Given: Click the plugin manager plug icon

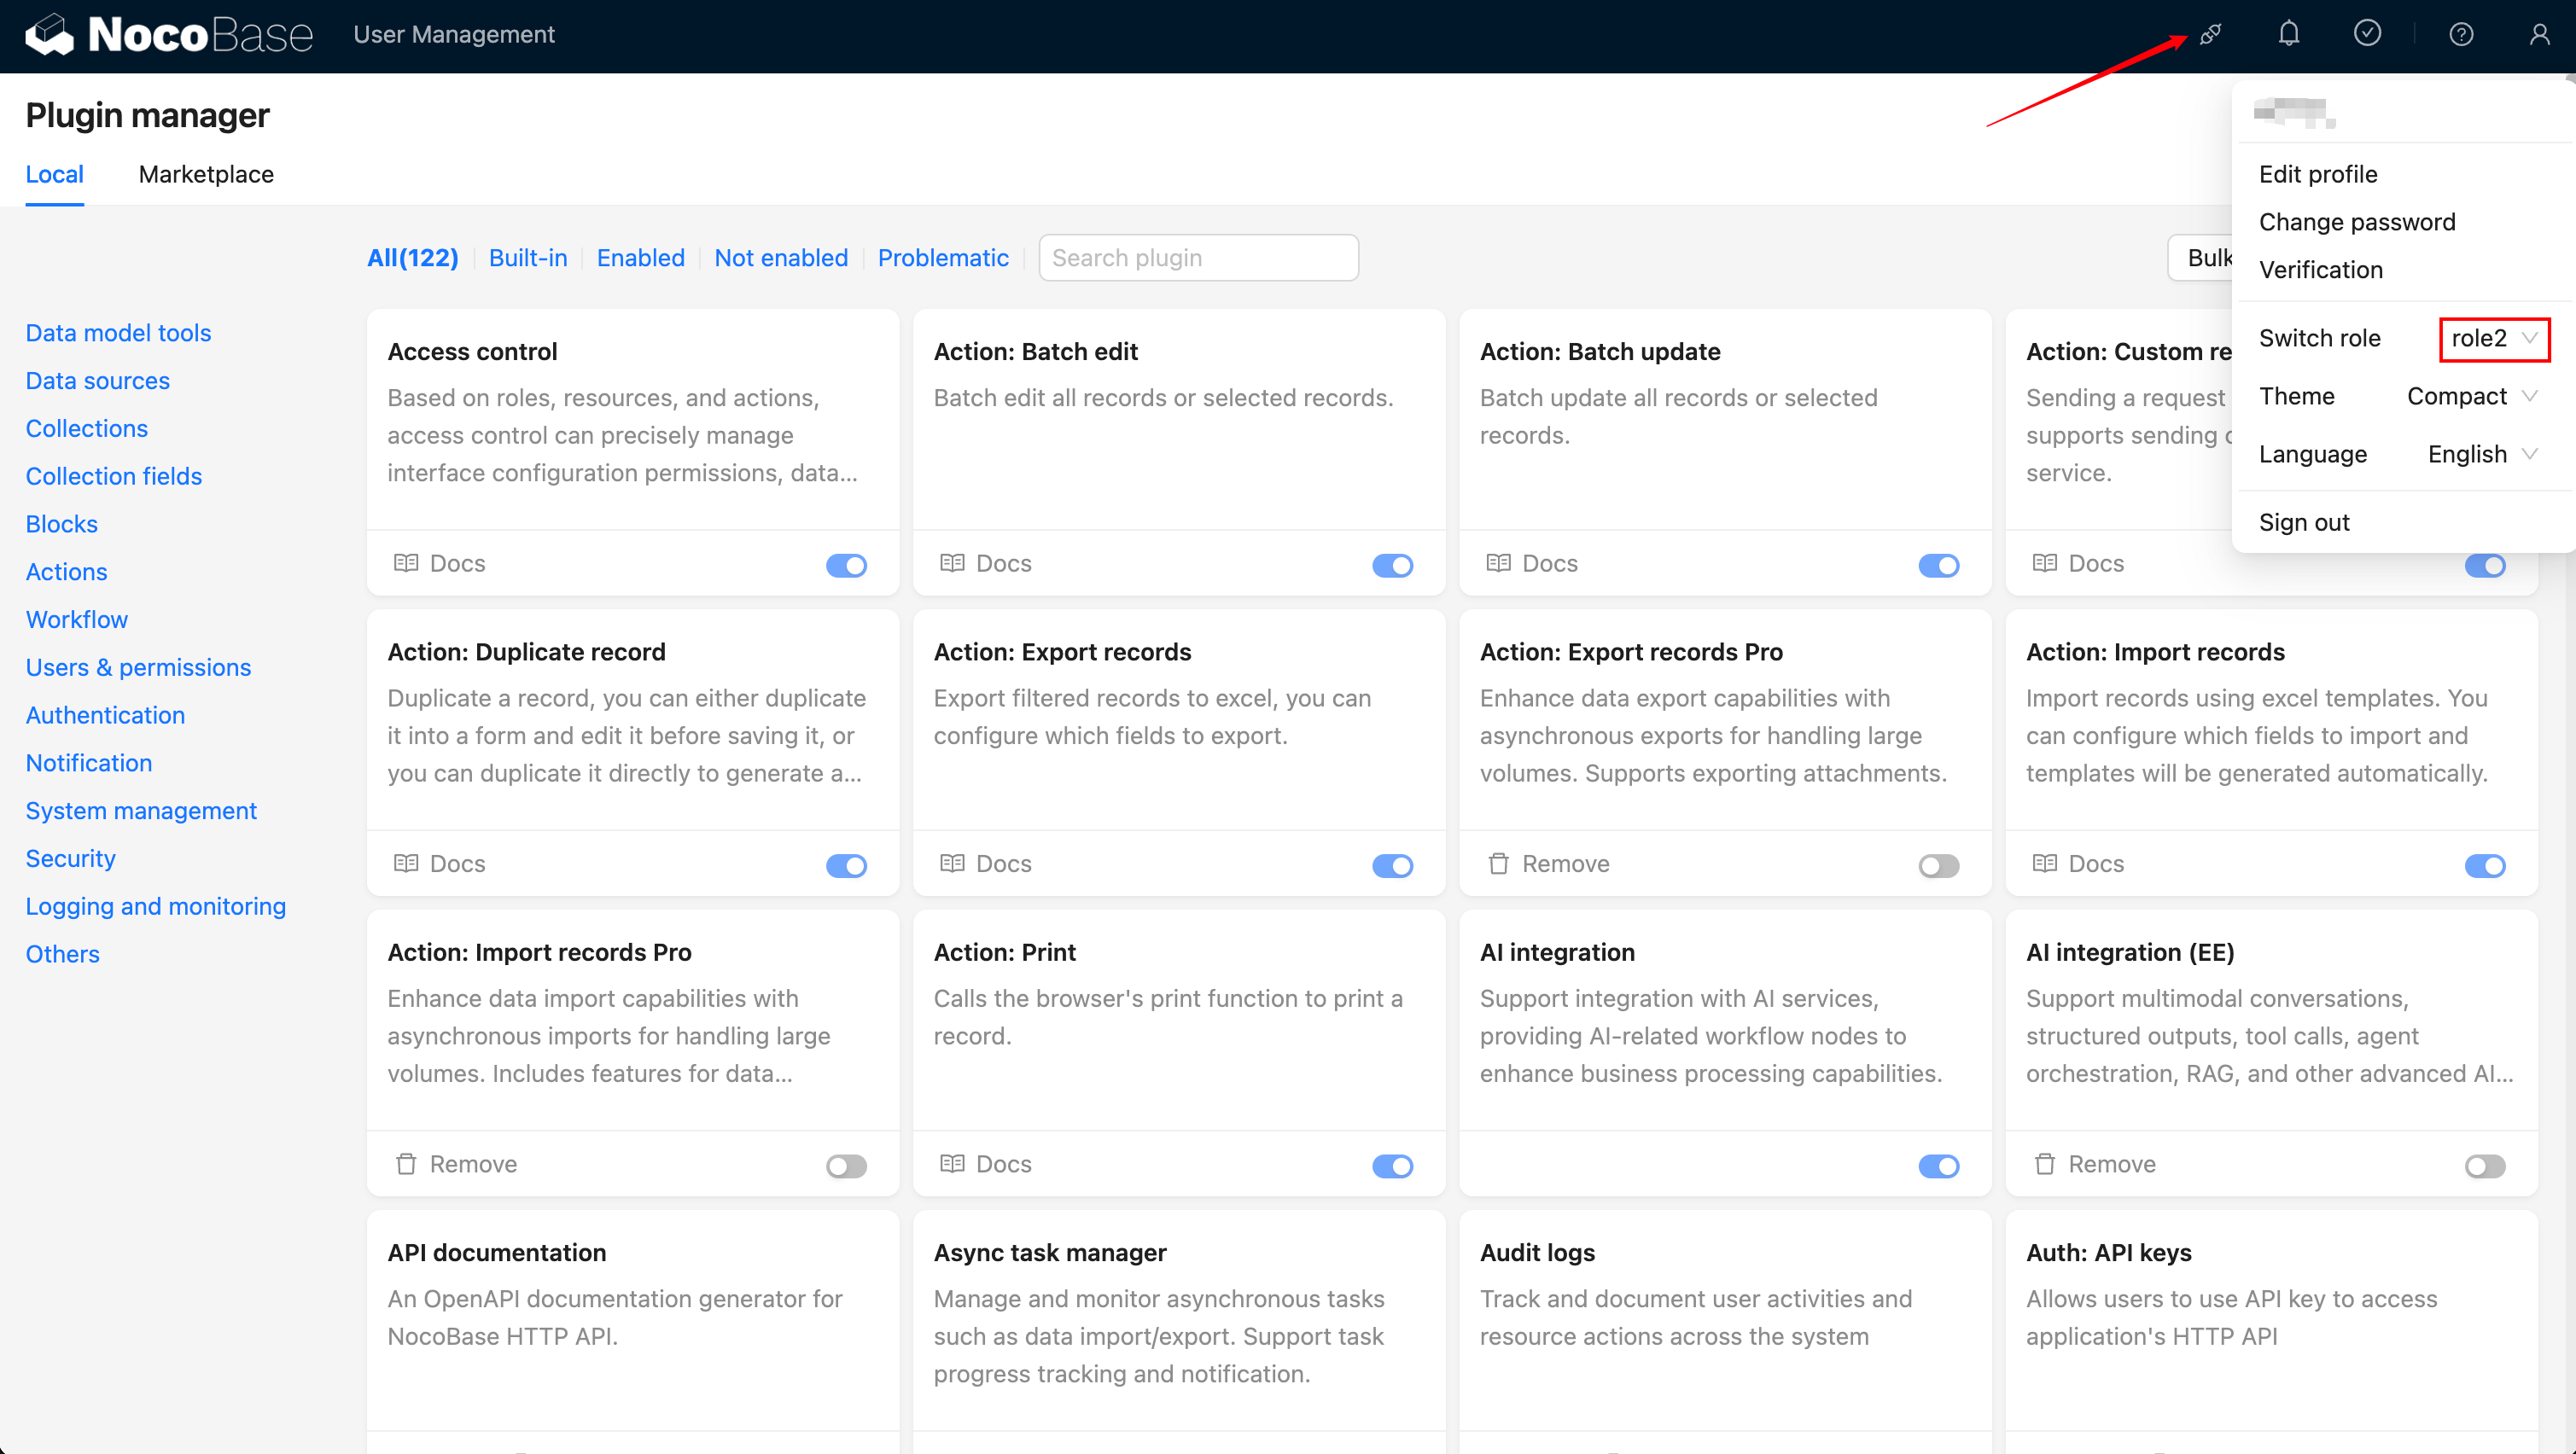Looking at the screenshot, I should point(2210,35).
